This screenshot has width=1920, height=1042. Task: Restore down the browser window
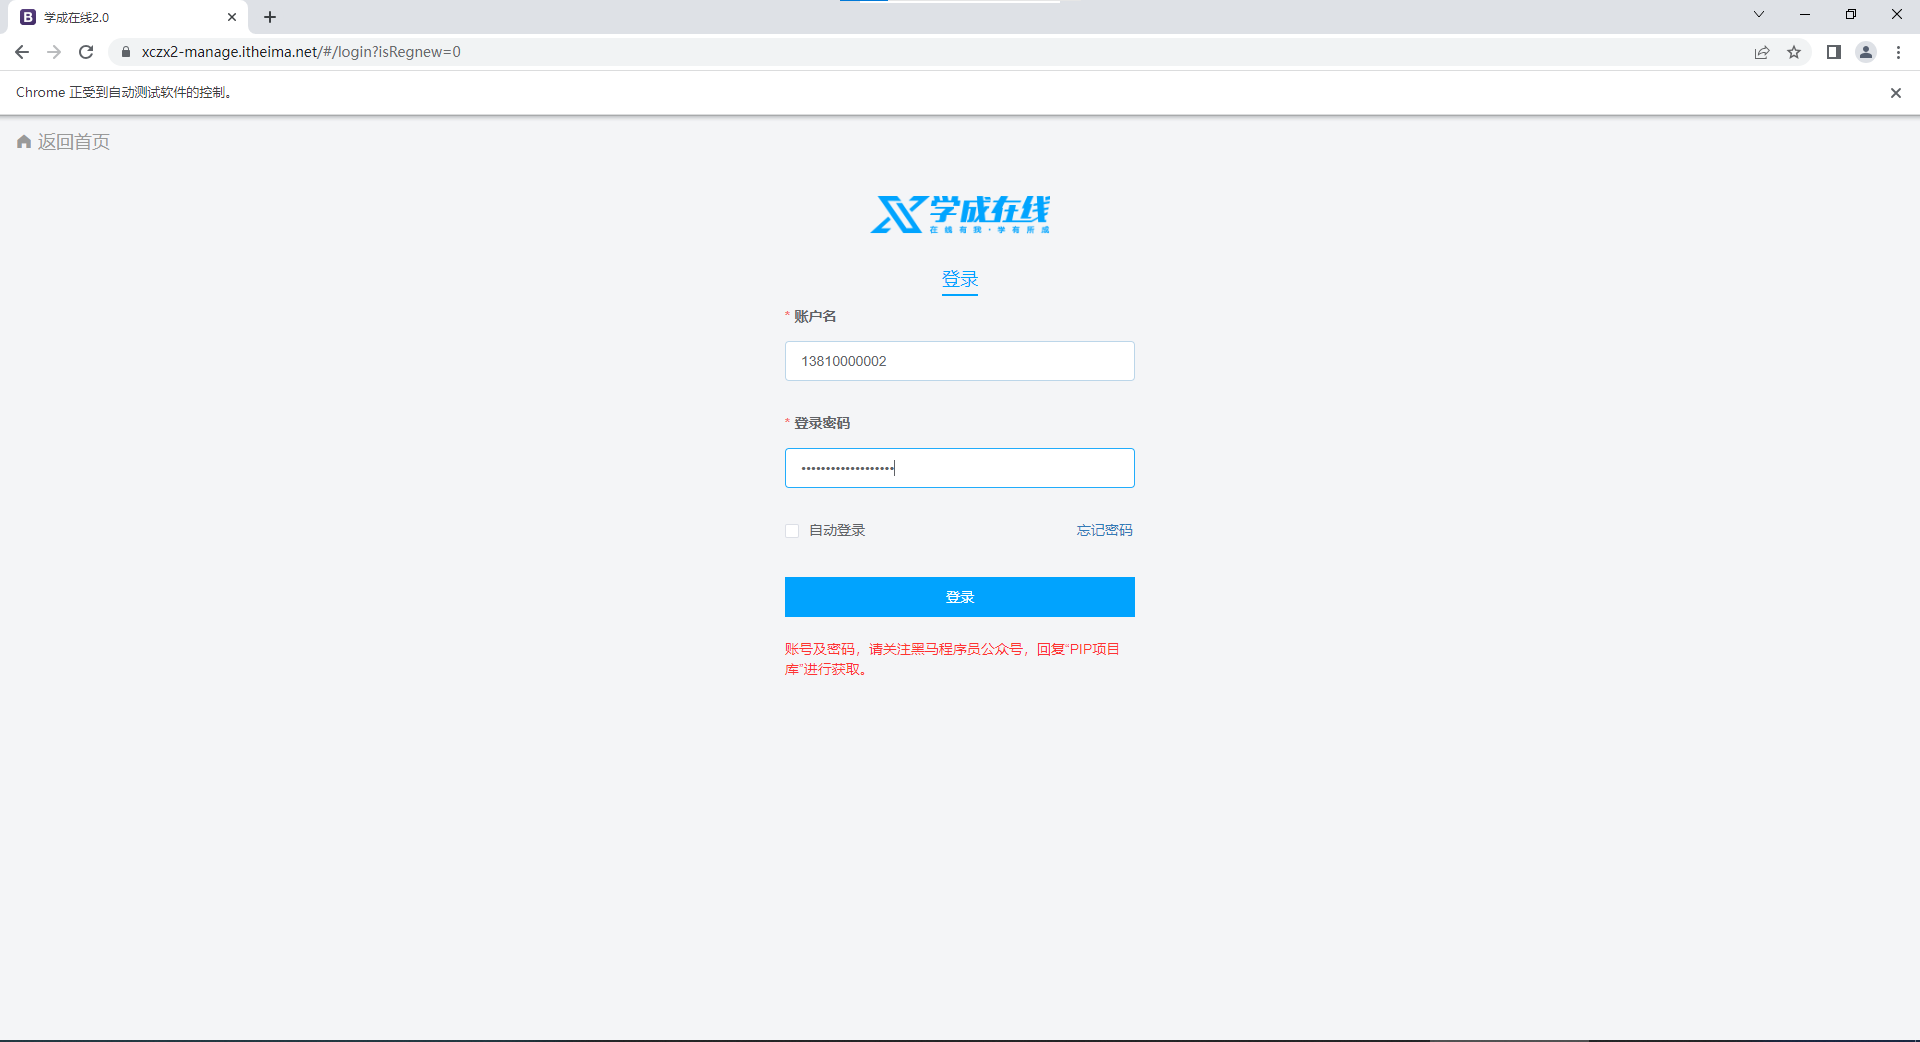point(1851,15)
